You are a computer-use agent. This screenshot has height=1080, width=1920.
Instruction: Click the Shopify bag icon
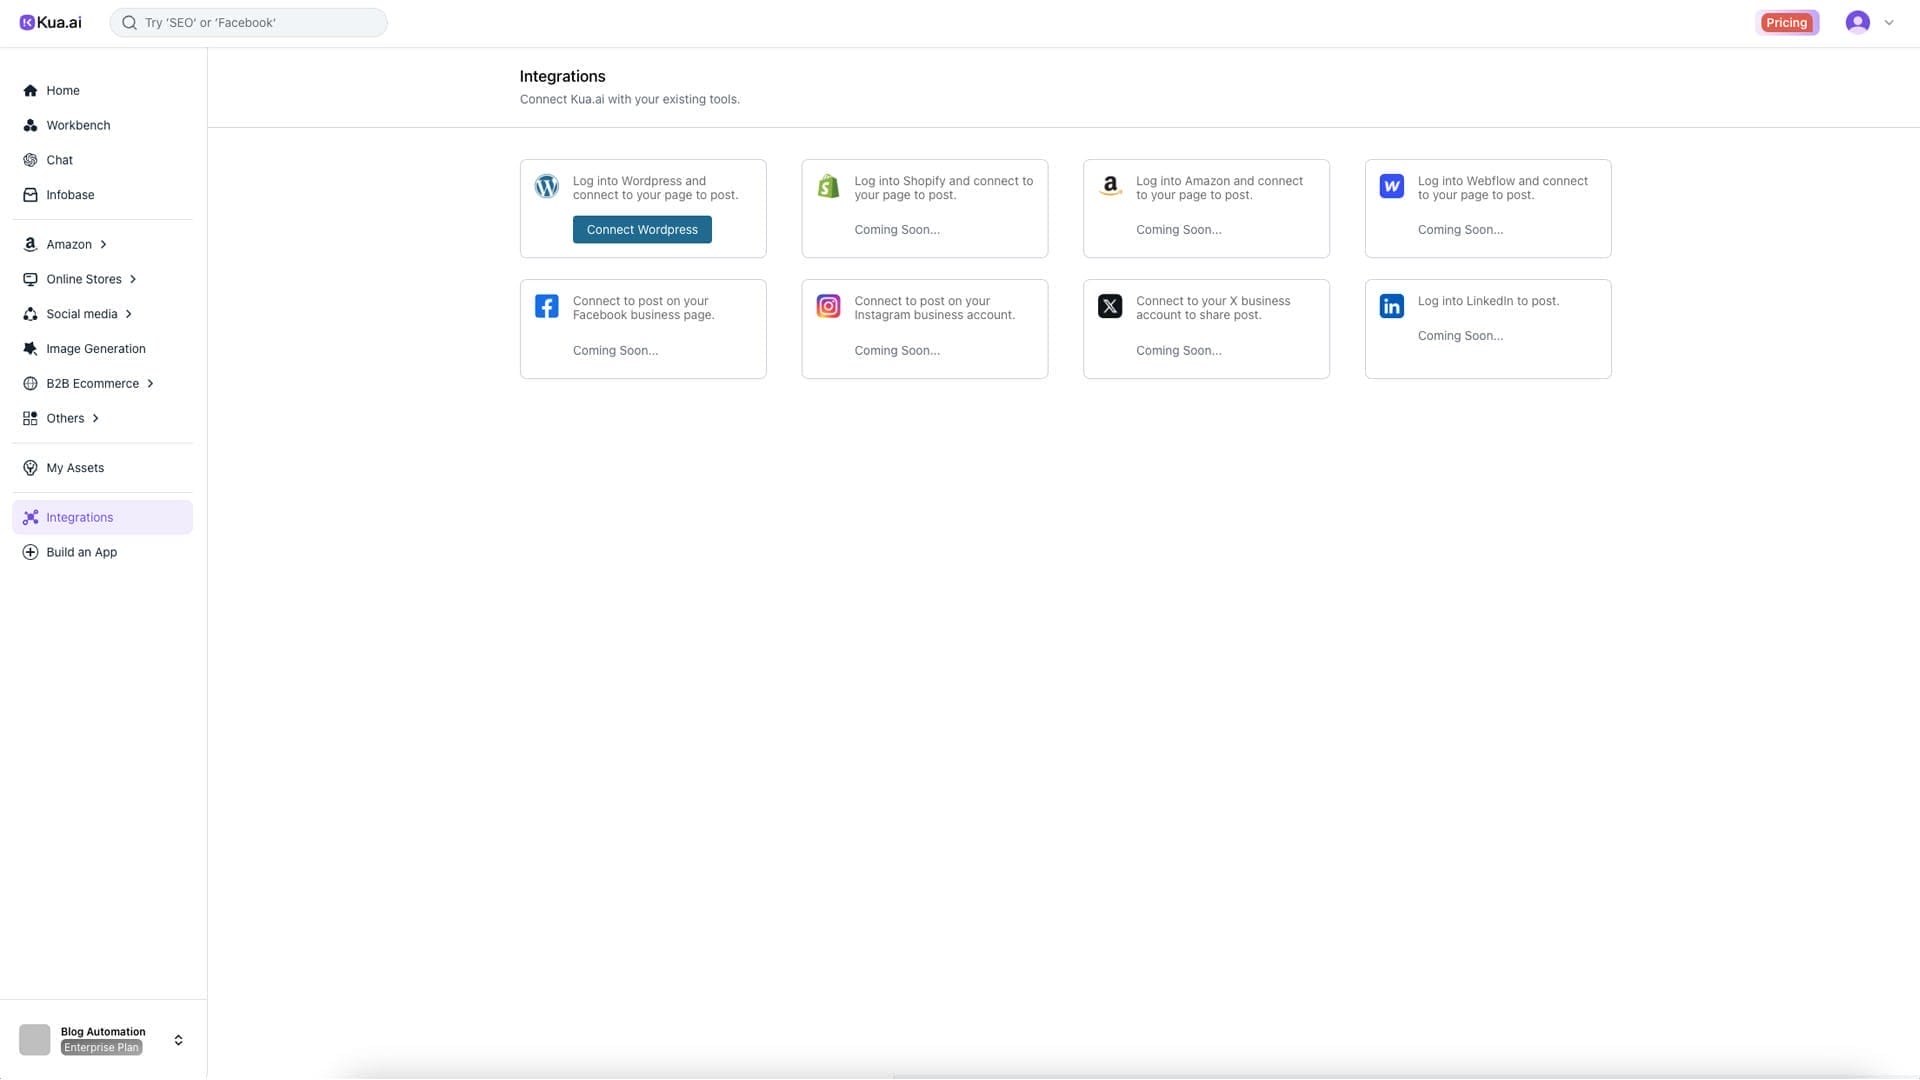click(828, 186)
